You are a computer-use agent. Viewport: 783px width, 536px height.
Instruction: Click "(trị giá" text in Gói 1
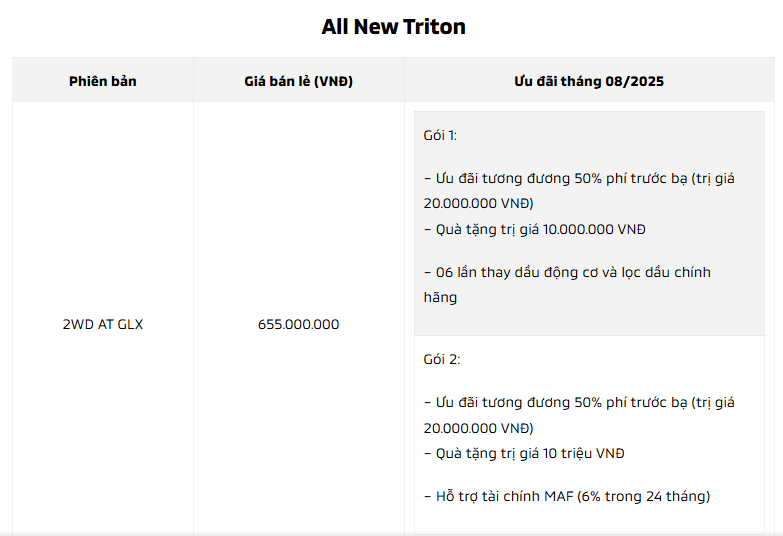pyautogui.click(x=712, y=179)
